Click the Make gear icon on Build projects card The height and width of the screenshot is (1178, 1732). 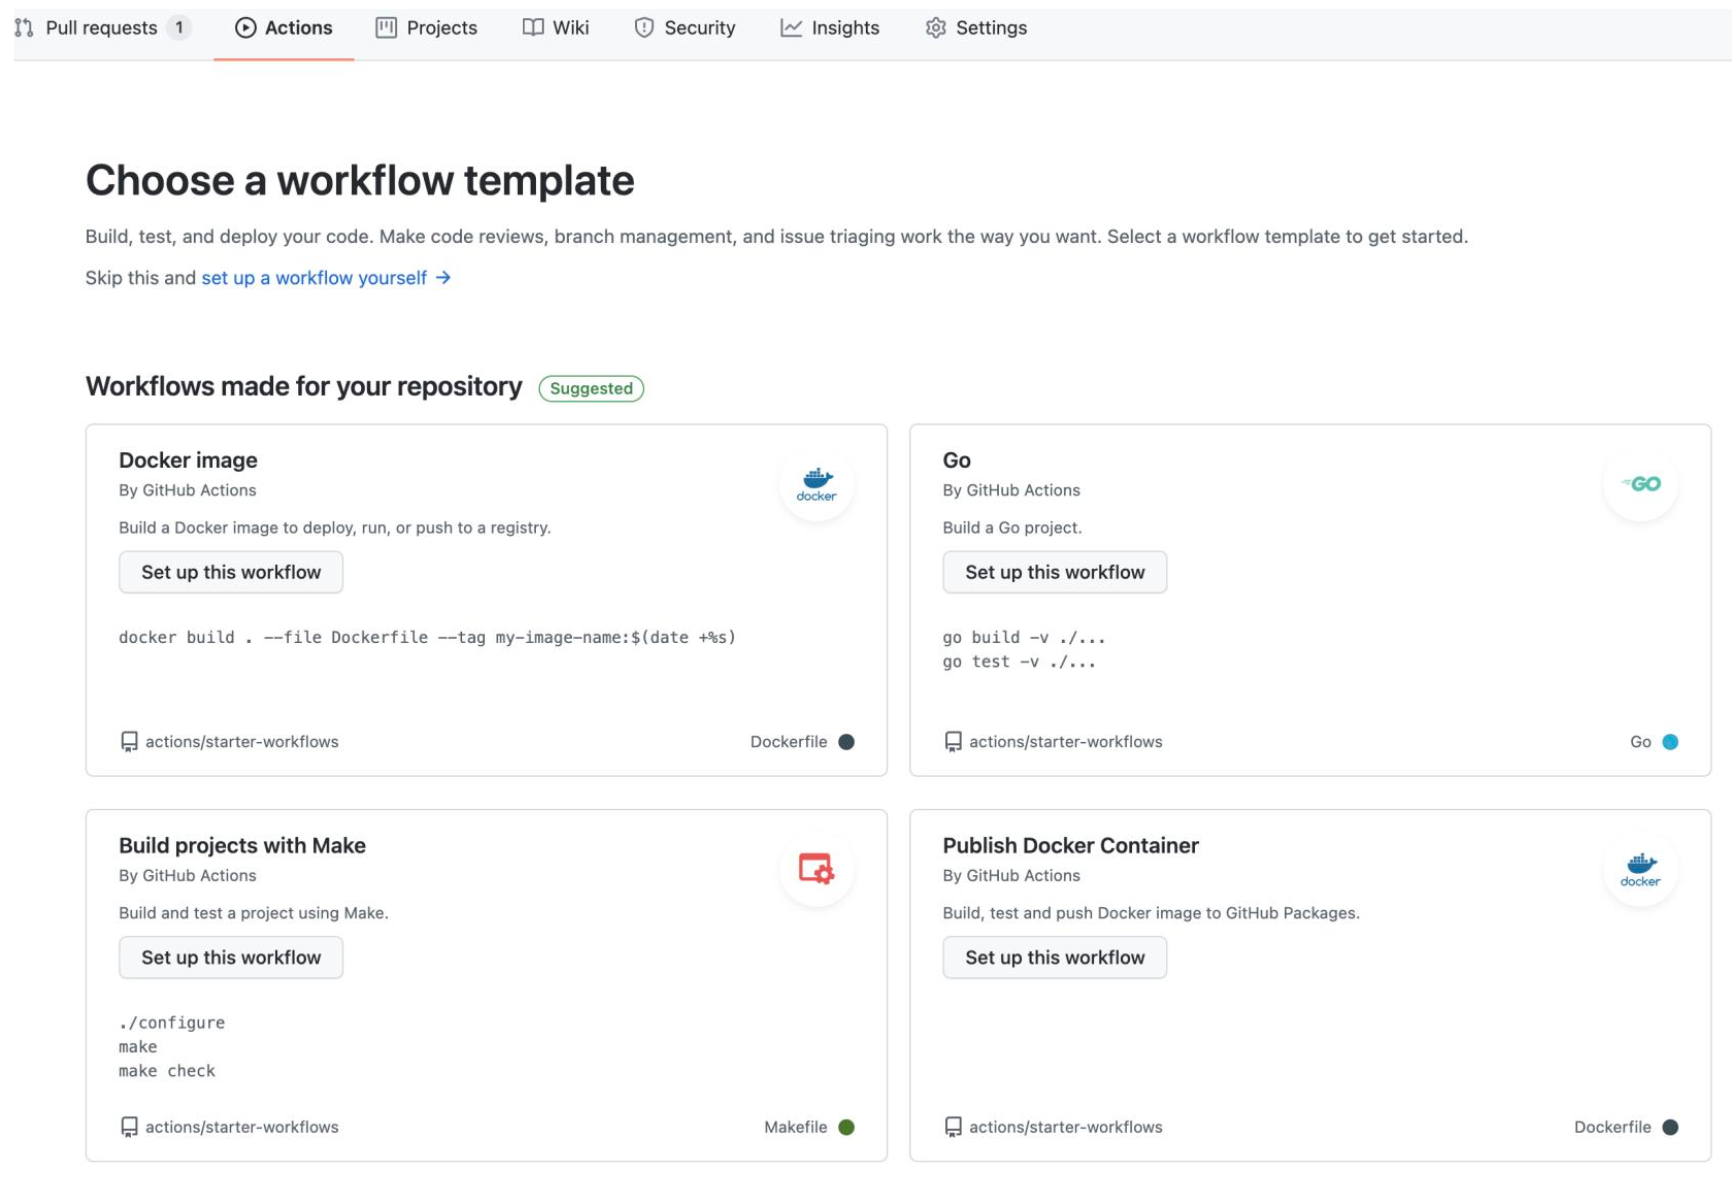(x=816, y=869)
